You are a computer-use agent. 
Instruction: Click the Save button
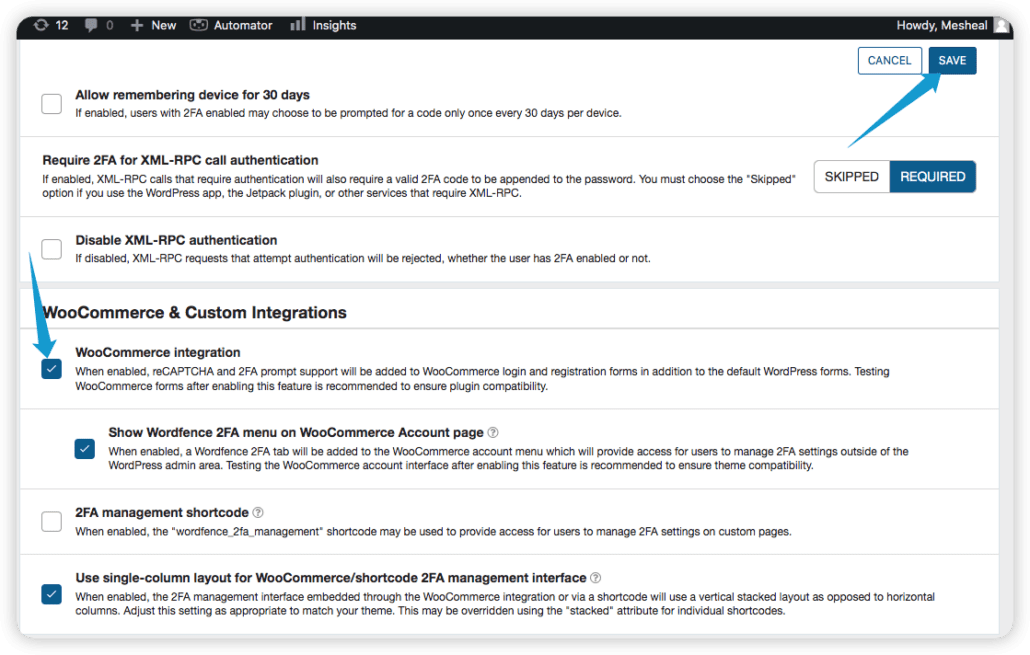pyautogui.click(x=952, y=60)
